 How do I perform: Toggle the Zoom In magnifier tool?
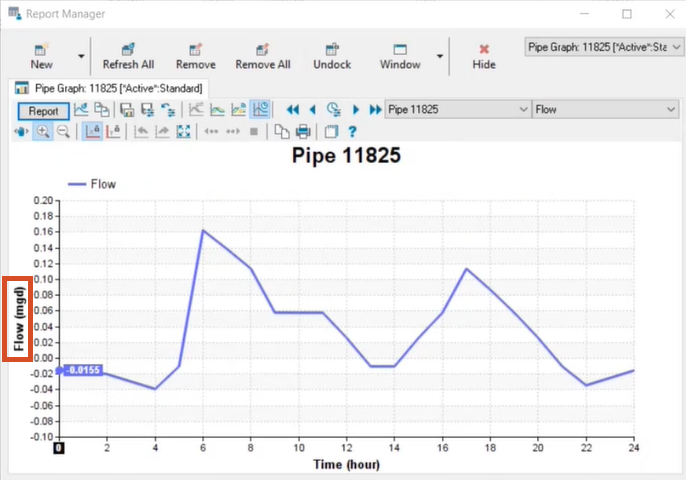pos(43,131)
